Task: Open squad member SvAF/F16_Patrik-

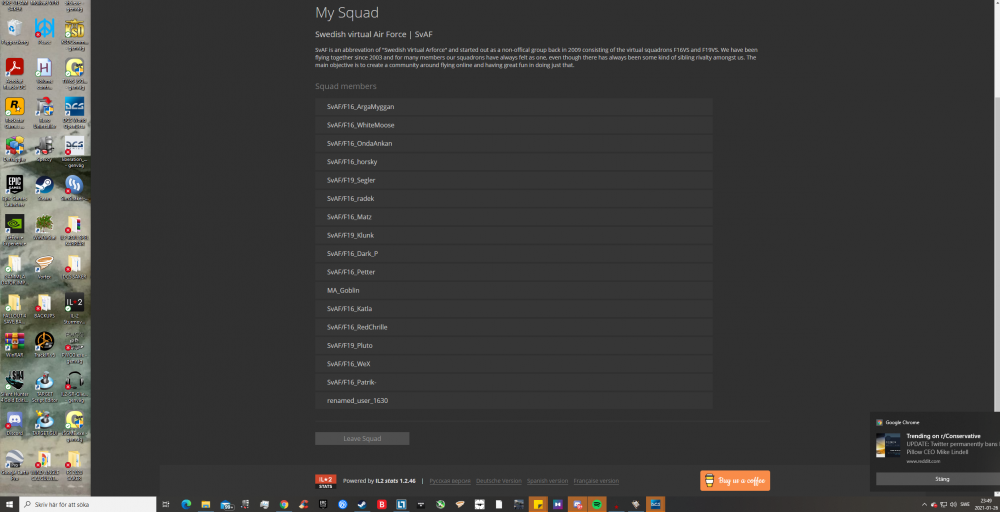Action: point(513,383)
